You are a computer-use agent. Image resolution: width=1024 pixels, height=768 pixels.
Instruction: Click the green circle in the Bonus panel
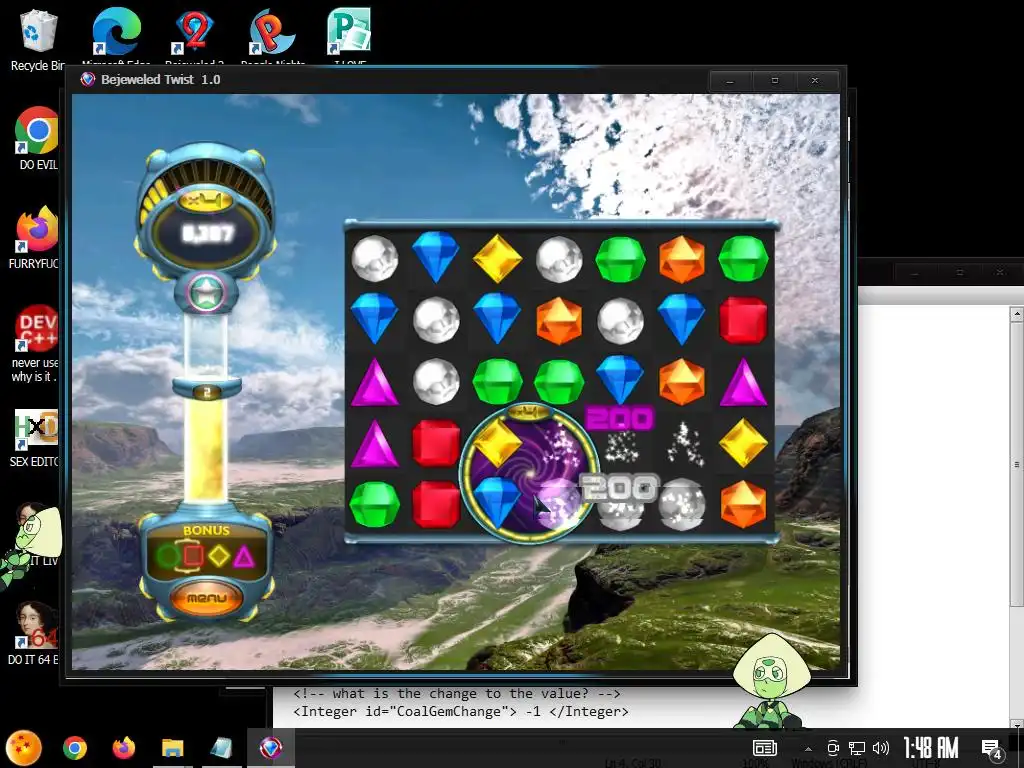[x=168, y=556]
